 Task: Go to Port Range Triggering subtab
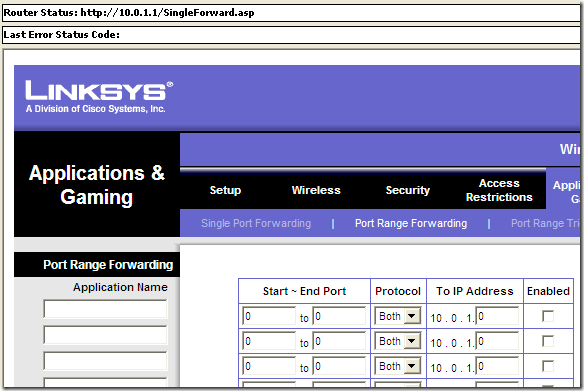[x=545, y=223]
